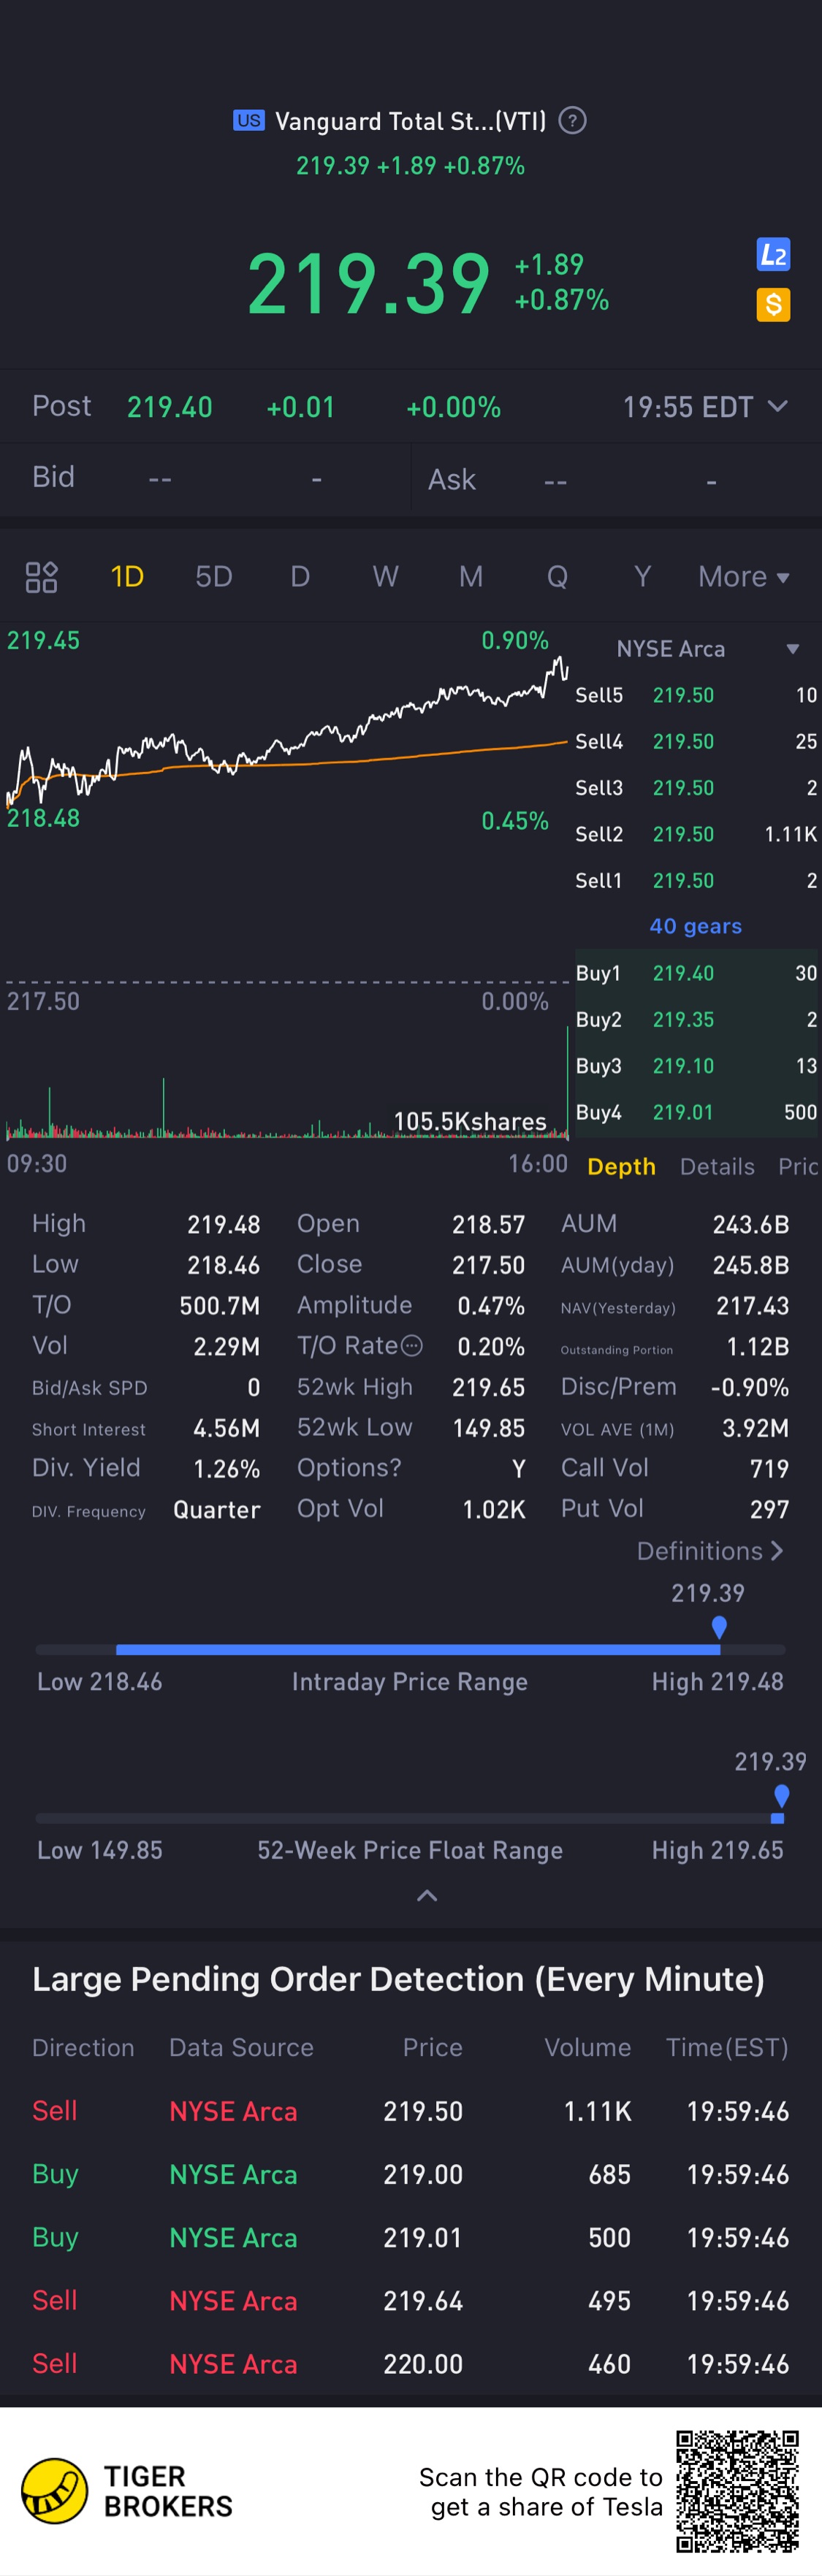
Task: Tap the 40 gears depth button
Action: click(x=695, y=926)
